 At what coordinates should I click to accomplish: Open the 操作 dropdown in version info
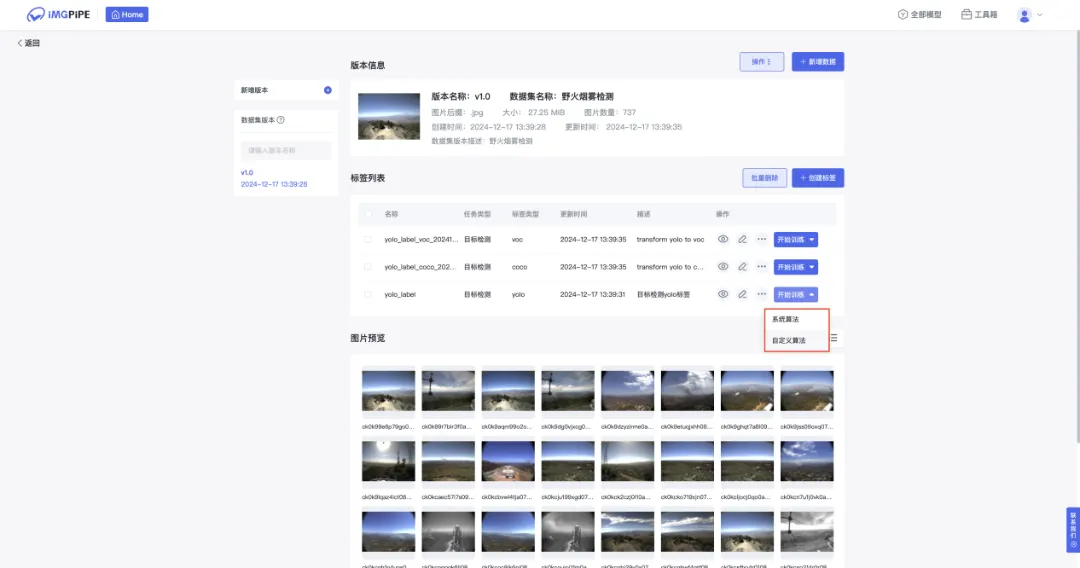(761, 62)
